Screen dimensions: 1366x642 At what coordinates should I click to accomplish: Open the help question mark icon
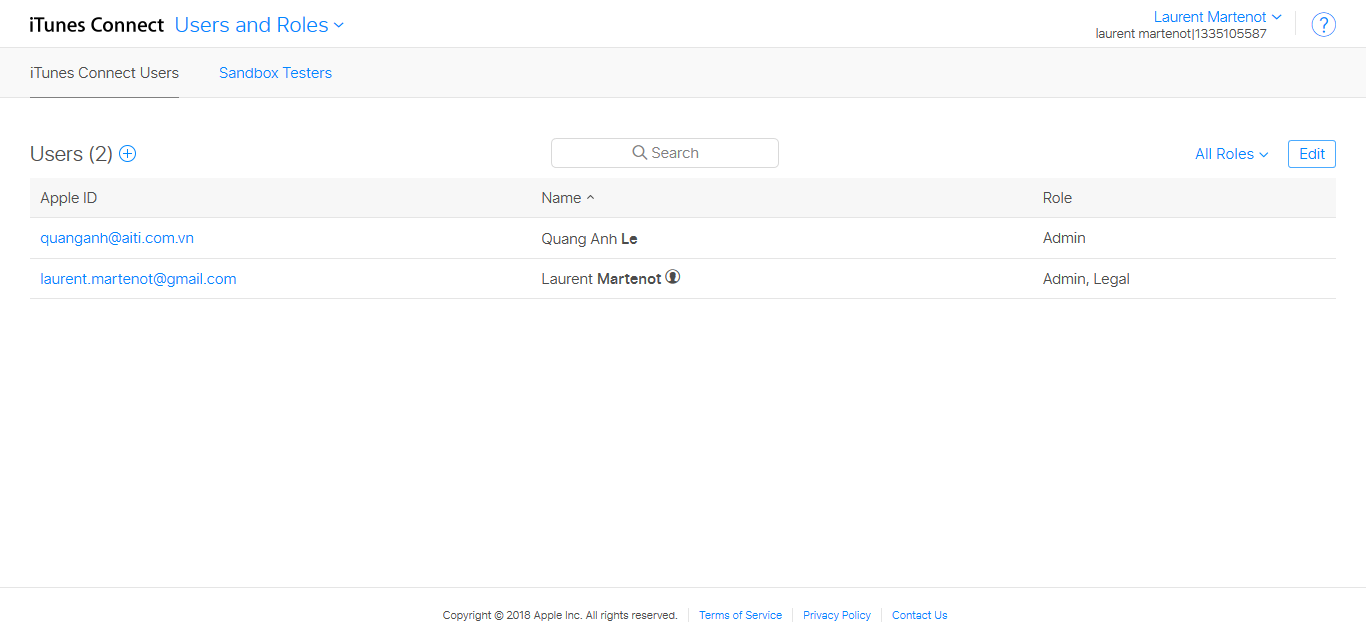1323,25
